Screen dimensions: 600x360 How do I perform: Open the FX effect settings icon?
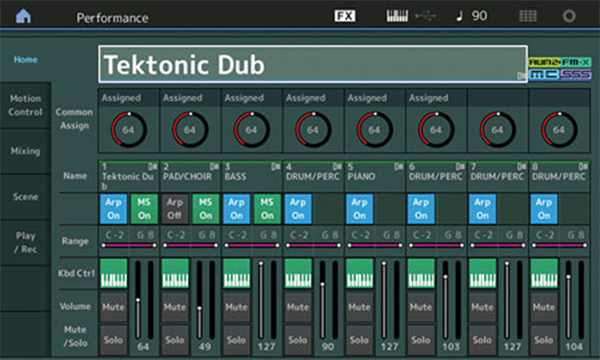pos(345,16)
